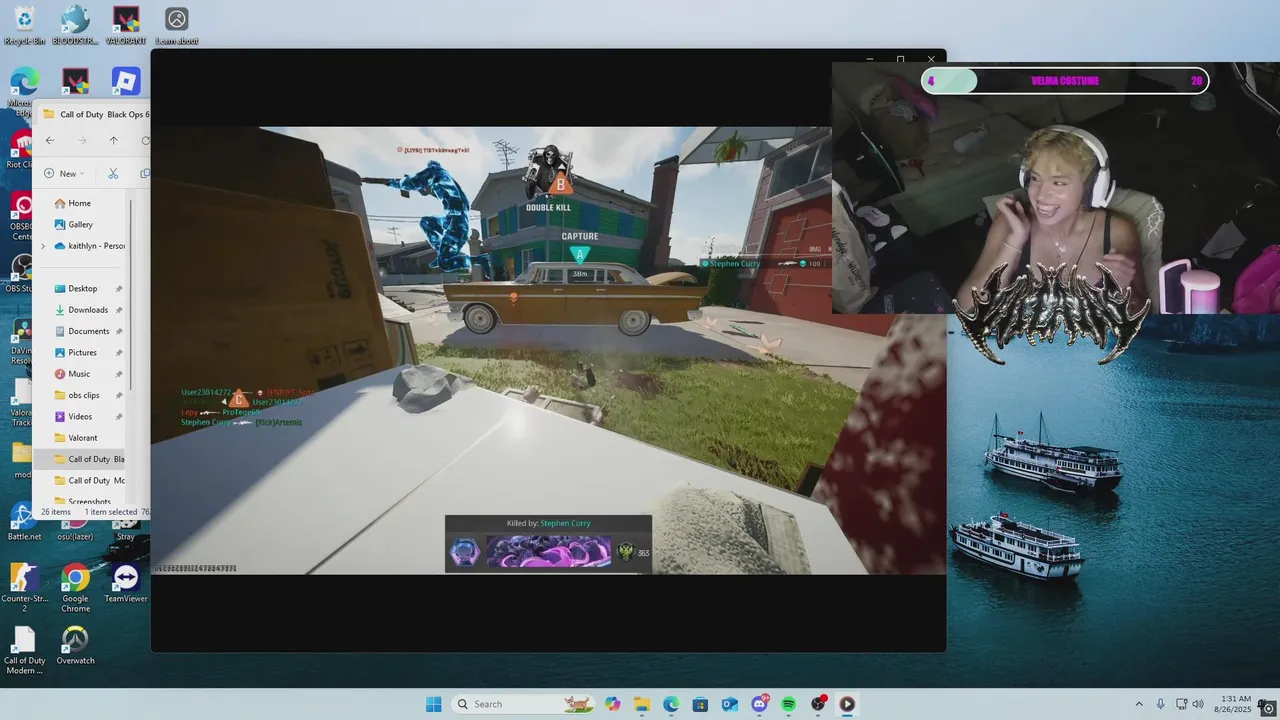Open Documents in the File Explorer sidebar
Viewport: 1280px width, 720px height.
point(89,331)
